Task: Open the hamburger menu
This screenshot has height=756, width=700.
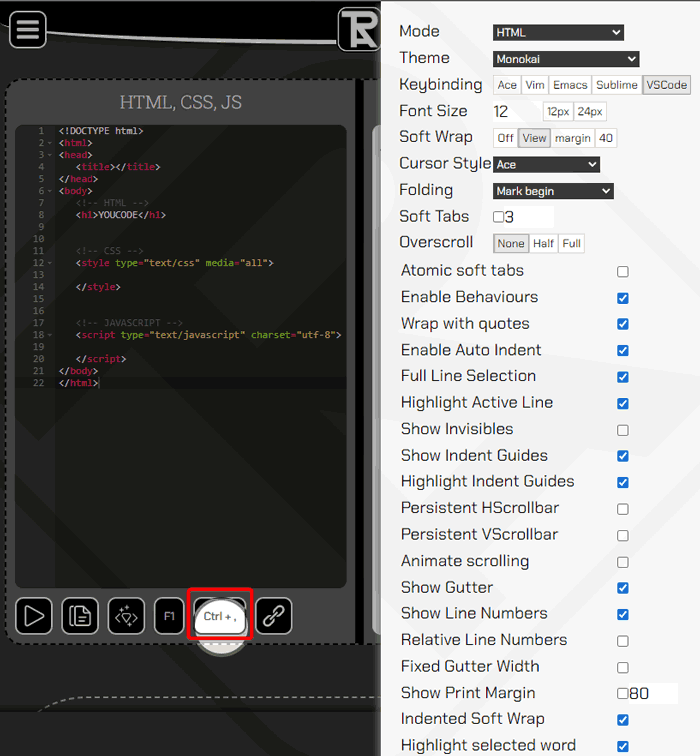Action: click(x=27, y=30)
